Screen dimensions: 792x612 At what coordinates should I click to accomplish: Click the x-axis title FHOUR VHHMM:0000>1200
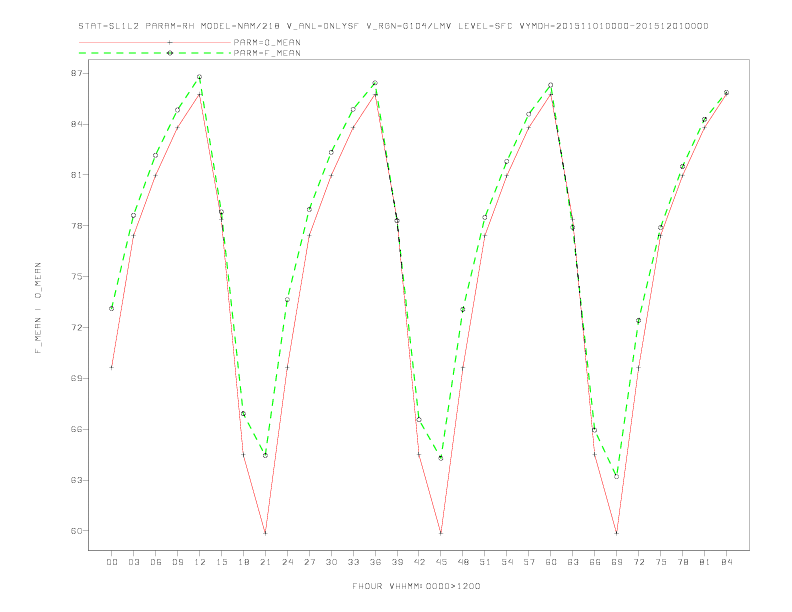point(416,586)
